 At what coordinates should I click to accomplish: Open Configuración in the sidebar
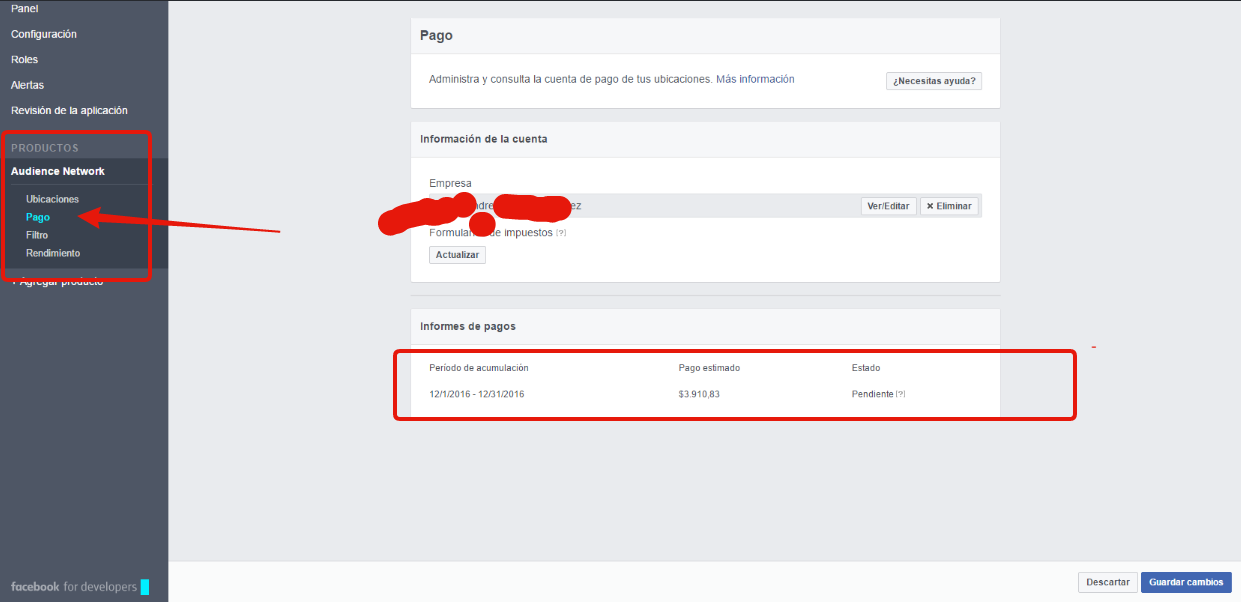[44, 34]
